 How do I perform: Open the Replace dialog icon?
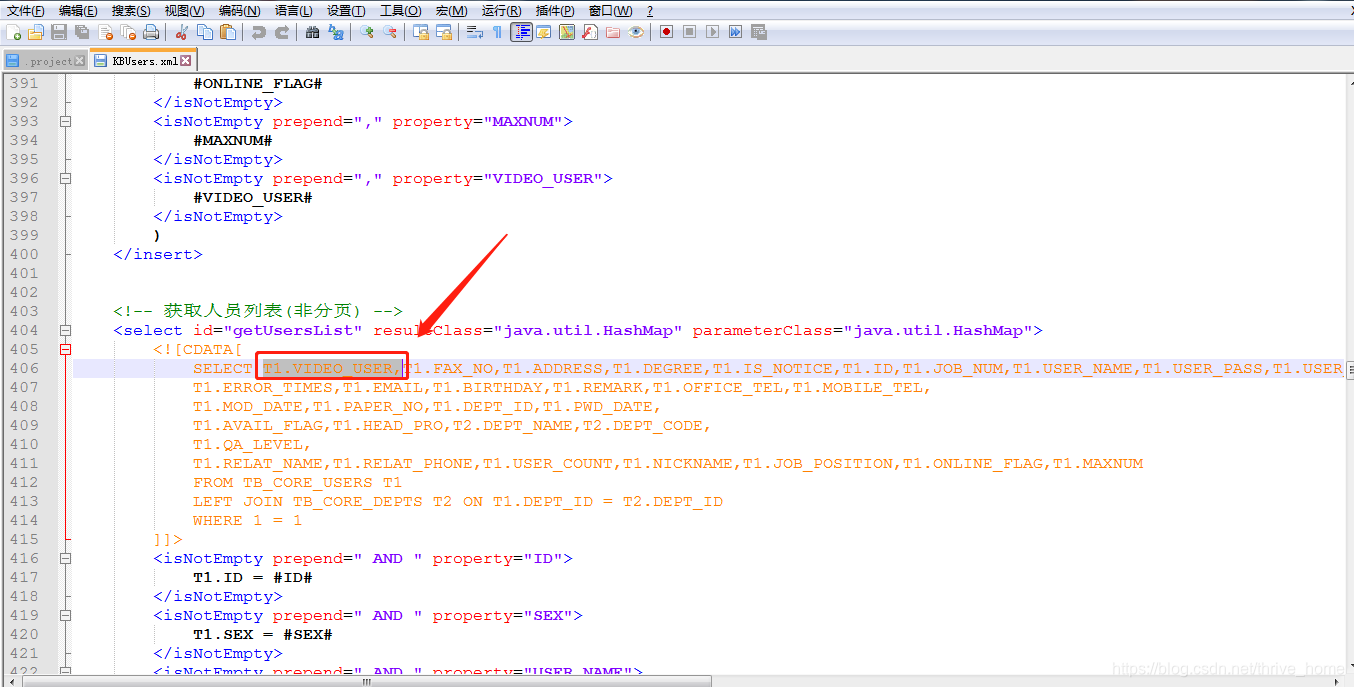335,32
